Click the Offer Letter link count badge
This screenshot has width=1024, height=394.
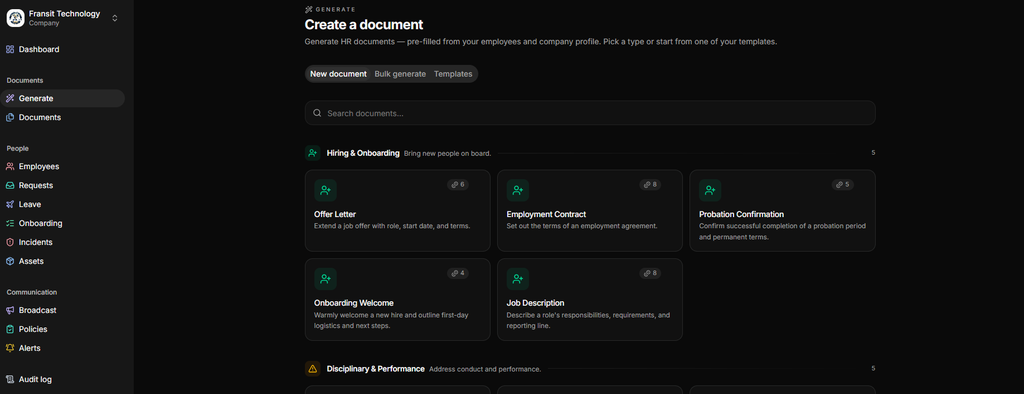coord(458,185)
